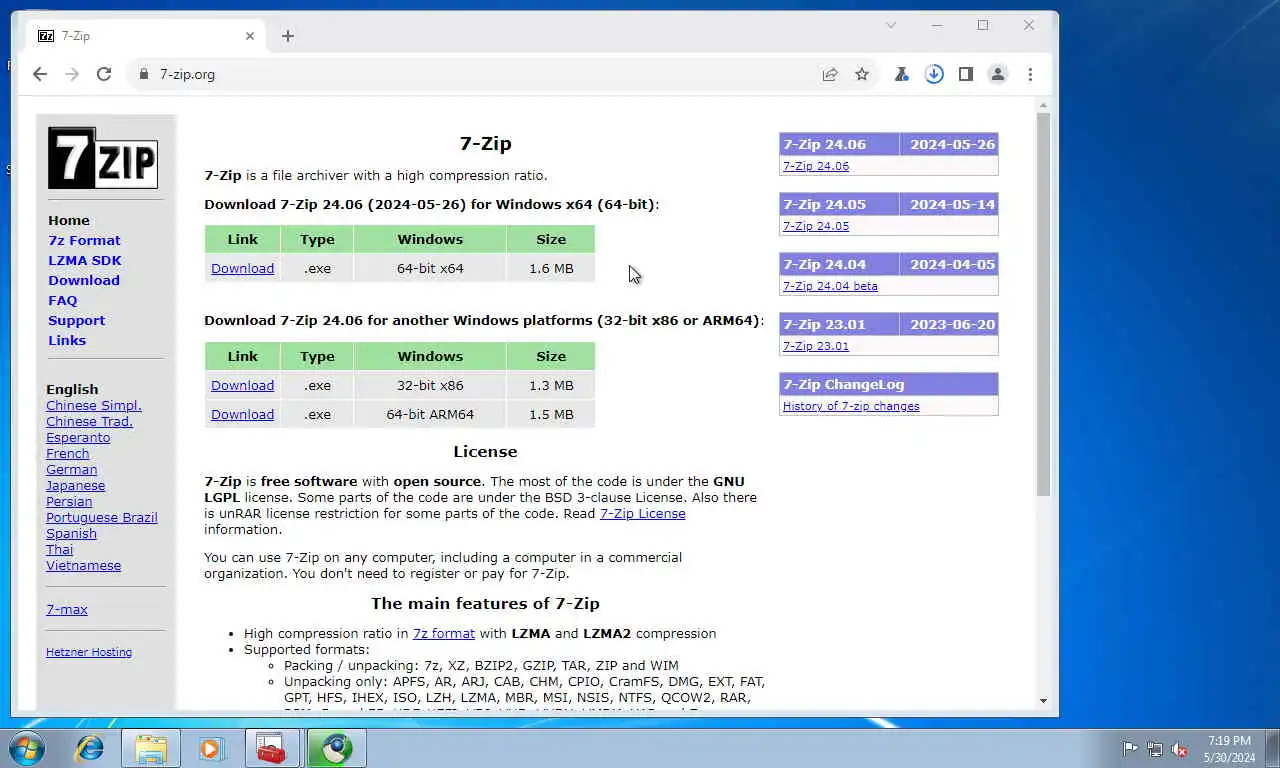Open 7-Zip 24.05 news link

pyautogui.click(x=816, y=226)
